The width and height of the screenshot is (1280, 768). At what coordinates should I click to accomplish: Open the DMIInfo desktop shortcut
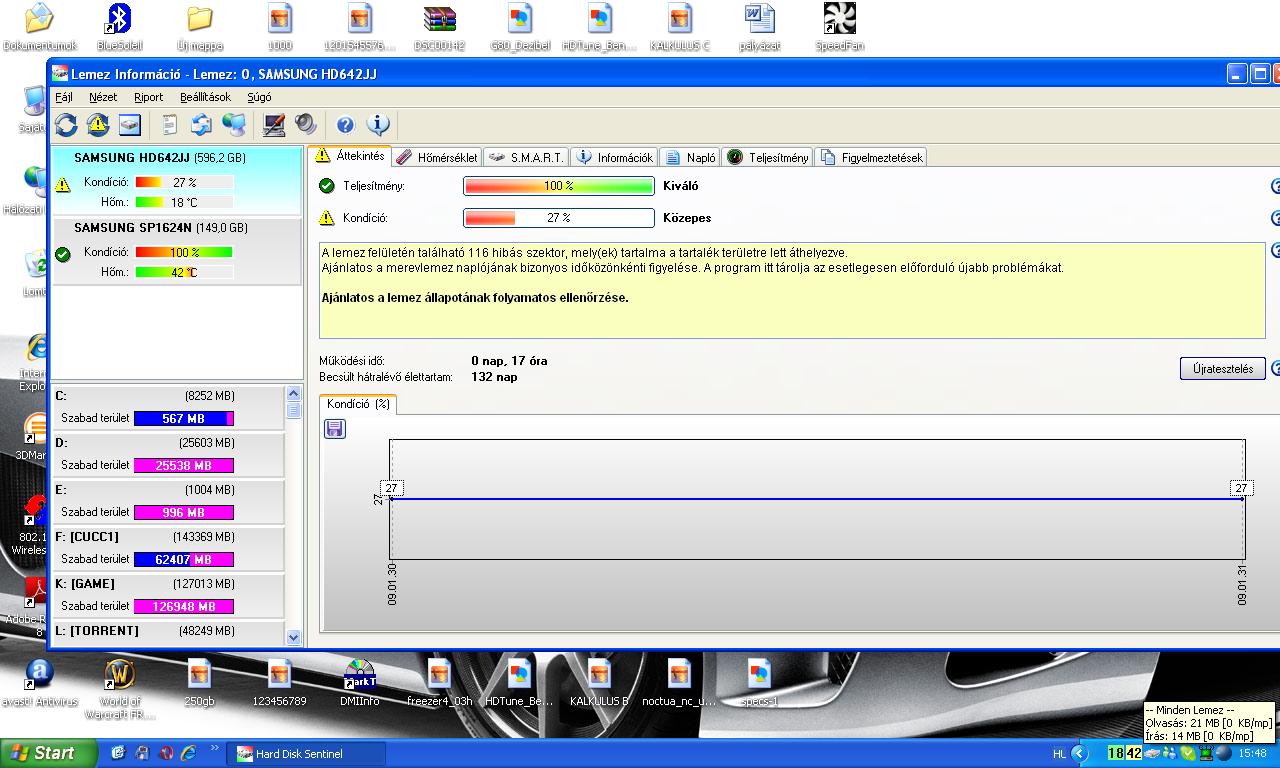tap(359, 682)
